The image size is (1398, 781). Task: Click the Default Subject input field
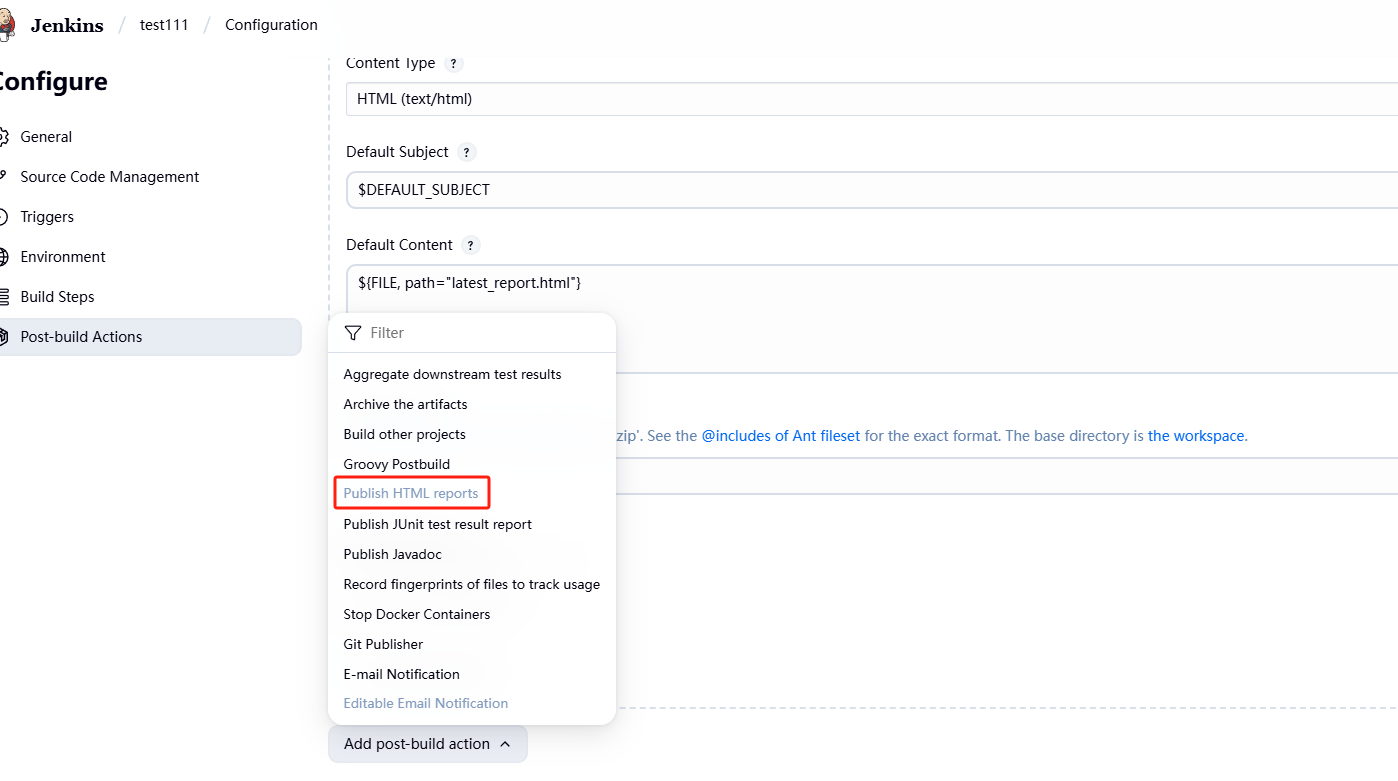(x=872, y=190)
